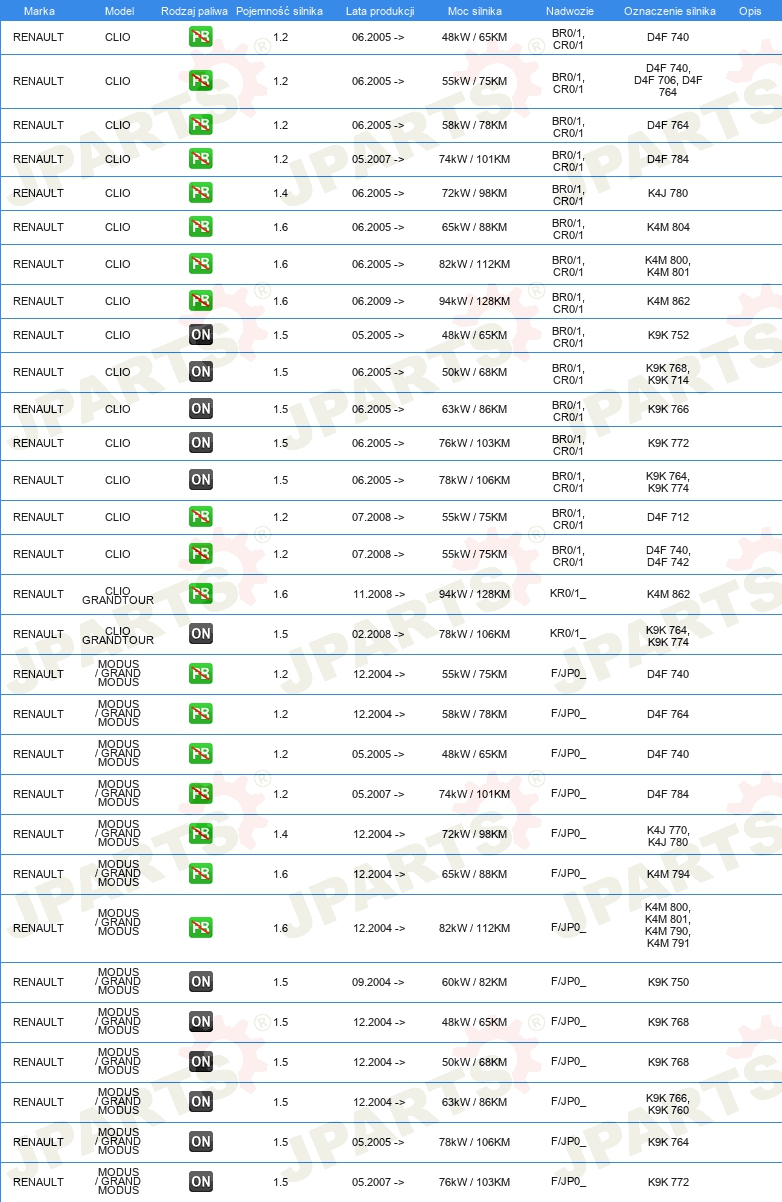The width and height of the screenshot is (782, 1202).
Task: Click petrol icon in Clio D4F 706 row
Action: pos(201,81)
